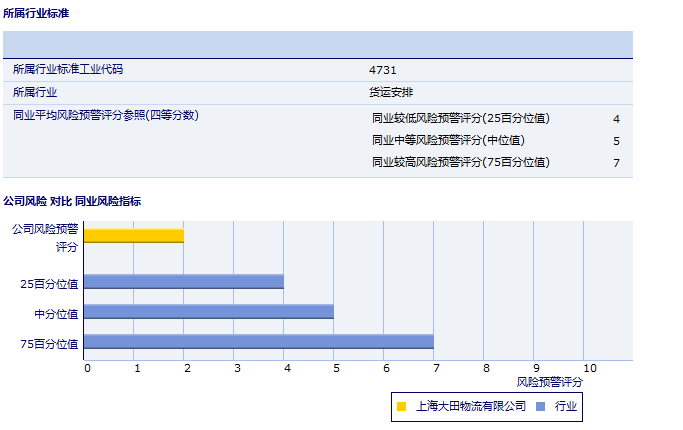Click the 上海大田物流有限公司 legend label

(470, 407)
